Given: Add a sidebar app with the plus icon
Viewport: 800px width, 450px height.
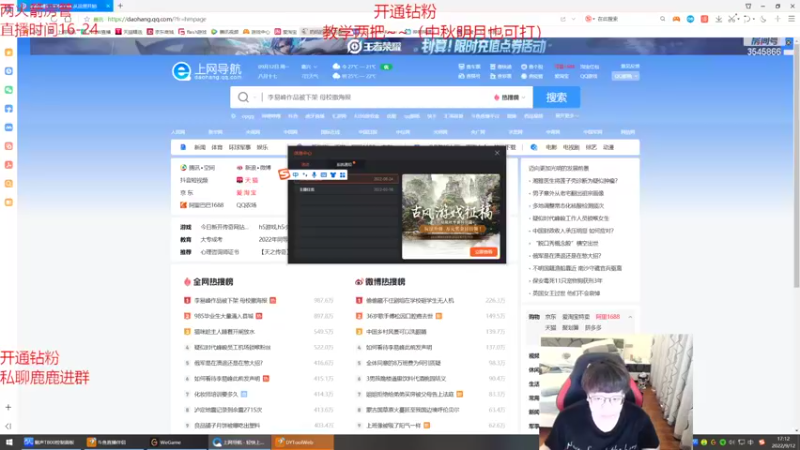Looking at the screenshot, I should 8,407.
